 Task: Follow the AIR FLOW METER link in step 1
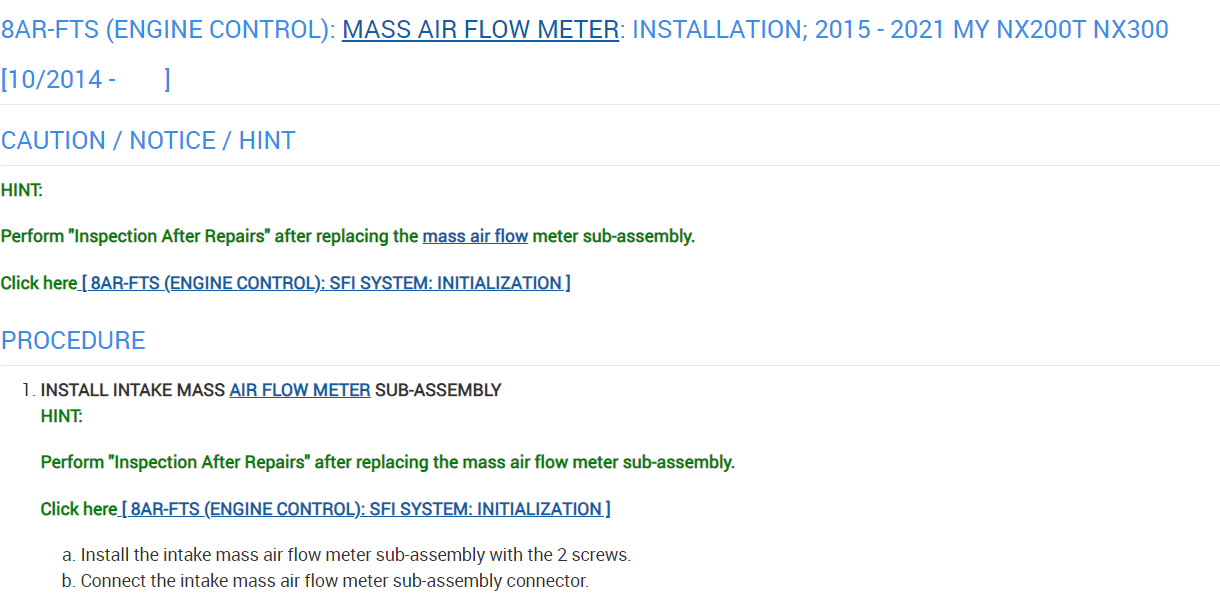click(x=300, y=390)
